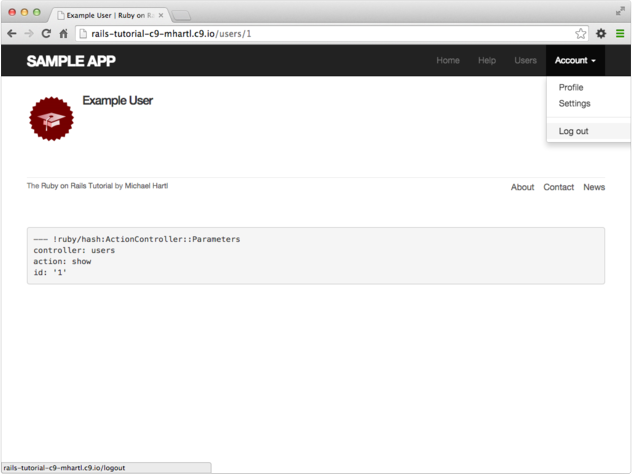Open Settings from Account menu
This screenshot has width=632, height=474.
click(574, 103)
